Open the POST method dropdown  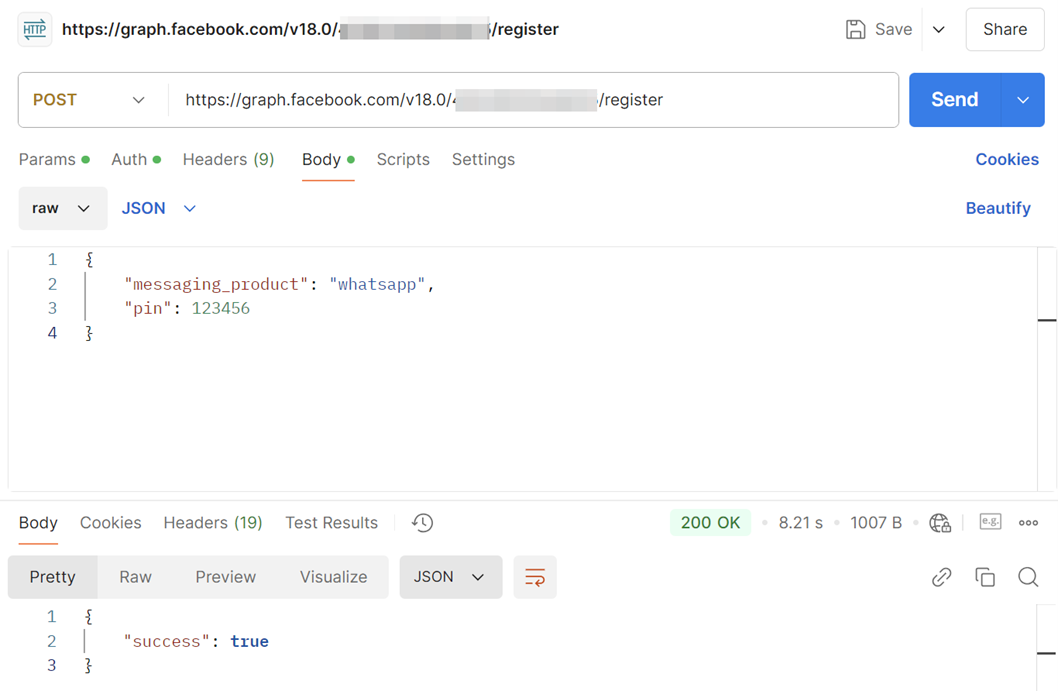pyautogui.click(x=89, y=100)
